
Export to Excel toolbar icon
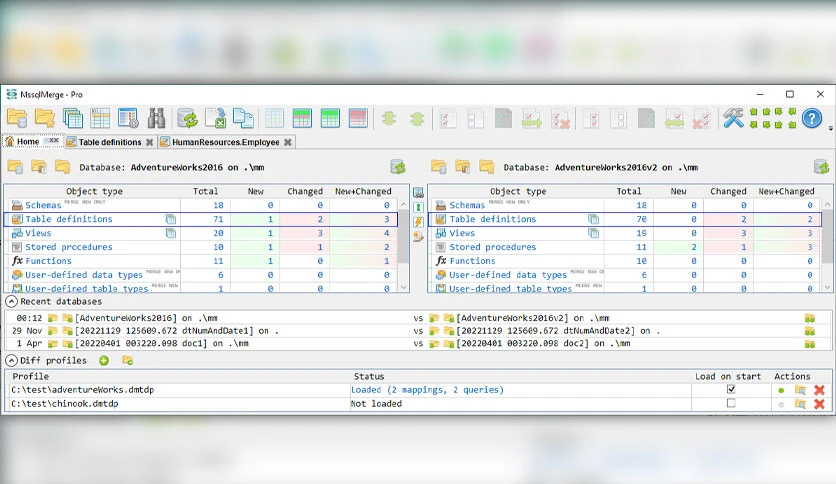215,118
